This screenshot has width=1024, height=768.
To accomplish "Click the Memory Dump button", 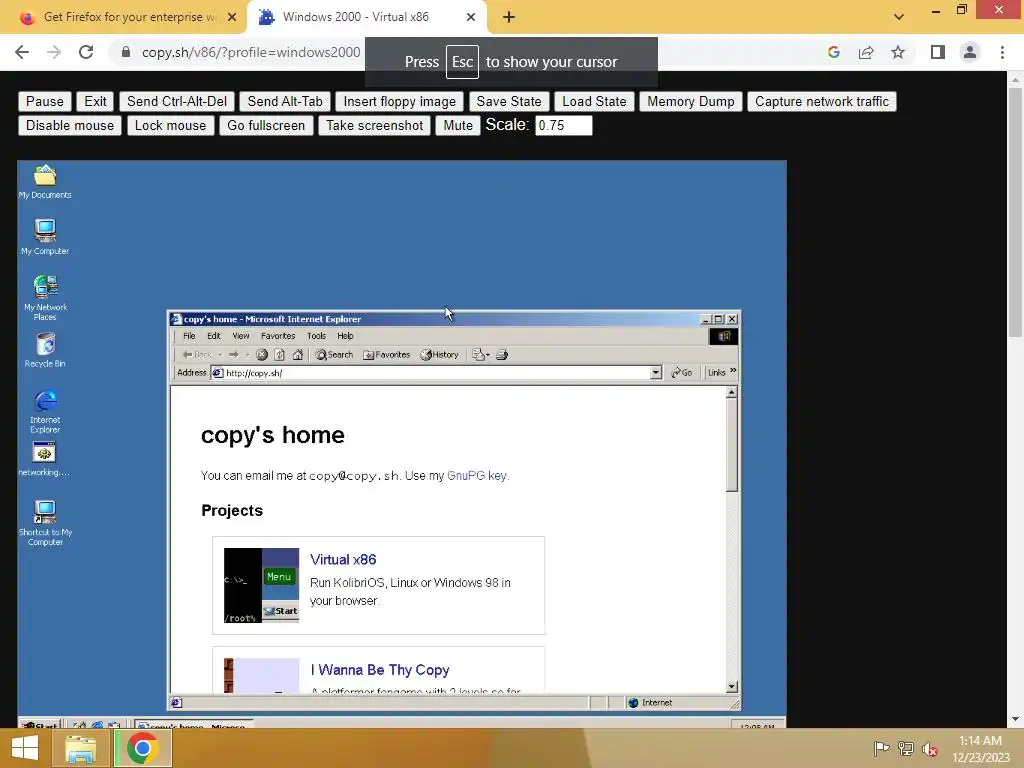I will 691,101.
